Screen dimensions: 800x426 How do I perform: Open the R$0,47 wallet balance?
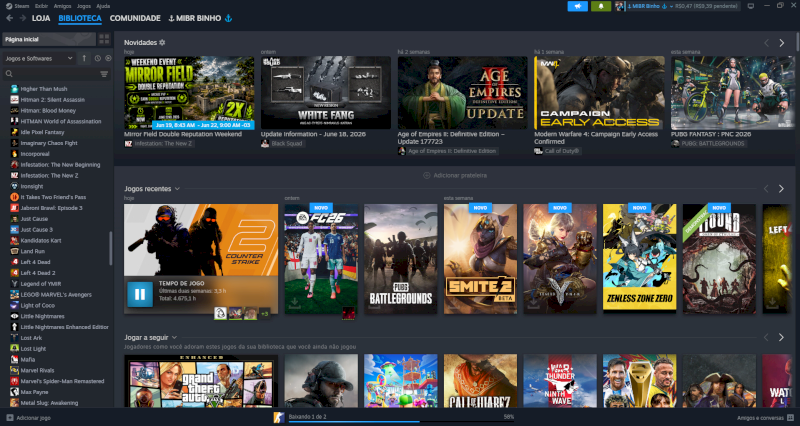click(706, 6)
